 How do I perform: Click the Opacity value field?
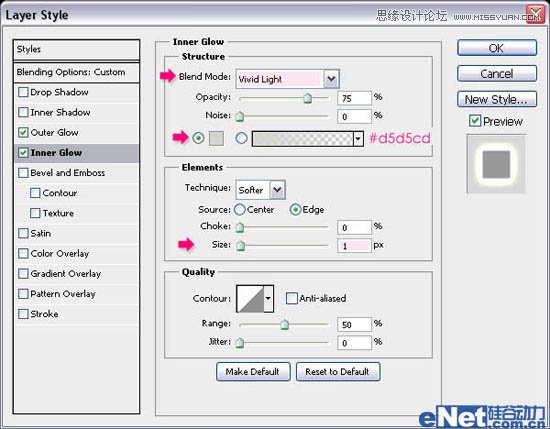click(354, 98)
